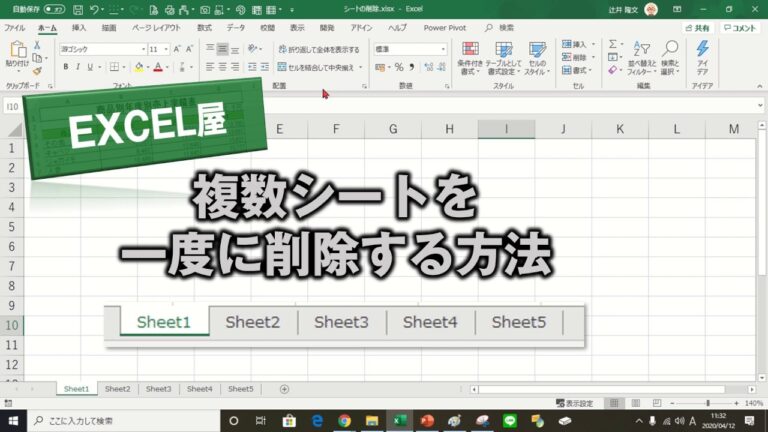The height and width of the screenshot is (432, 768).
Task: Open the File tab
Action: pyautogui.click(x=15, y=28)
